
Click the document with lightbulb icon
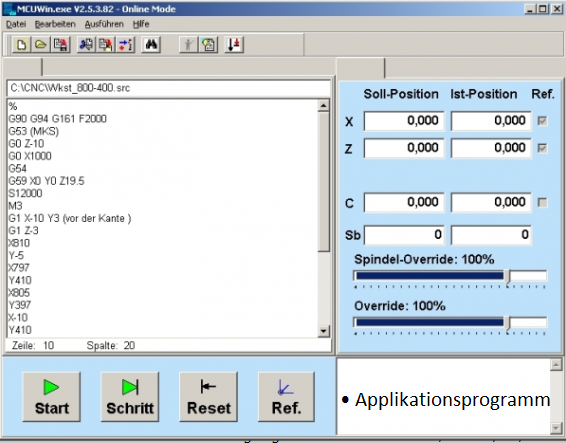point(208,45)
